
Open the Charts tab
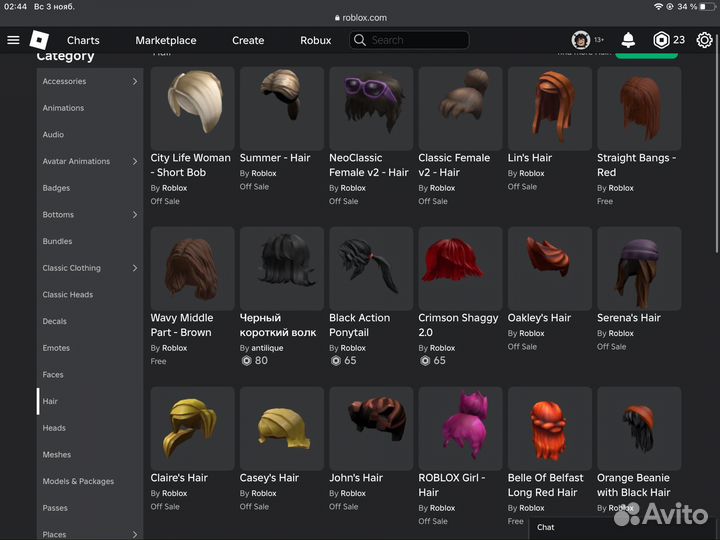(x=83, y=40)
